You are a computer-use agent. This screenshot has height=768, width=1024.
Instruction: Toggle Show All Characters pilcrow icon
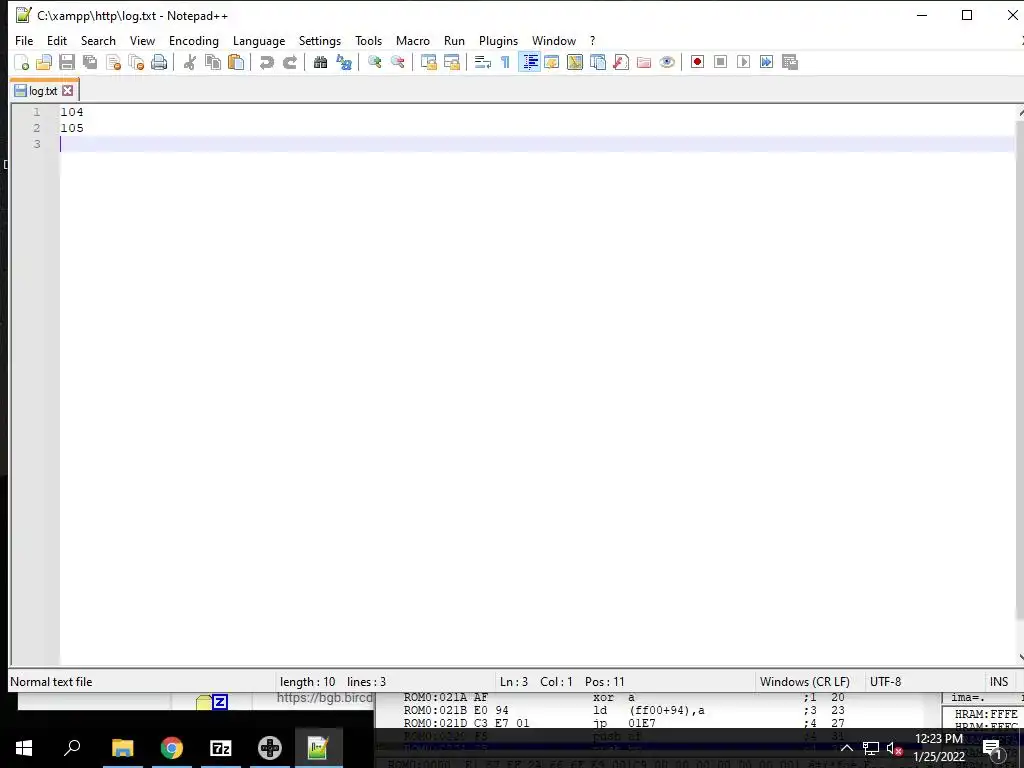[505, 62]
